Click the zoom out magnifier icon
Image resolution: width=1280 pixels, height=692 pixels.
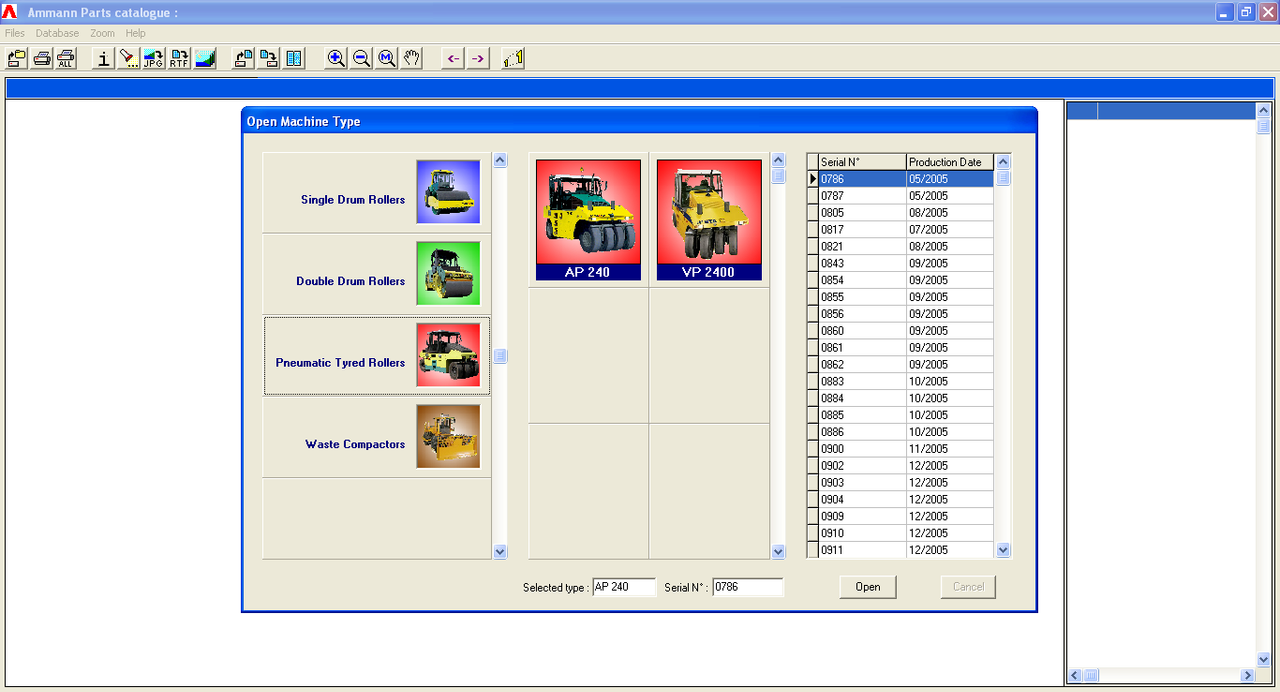pos(361,58)
